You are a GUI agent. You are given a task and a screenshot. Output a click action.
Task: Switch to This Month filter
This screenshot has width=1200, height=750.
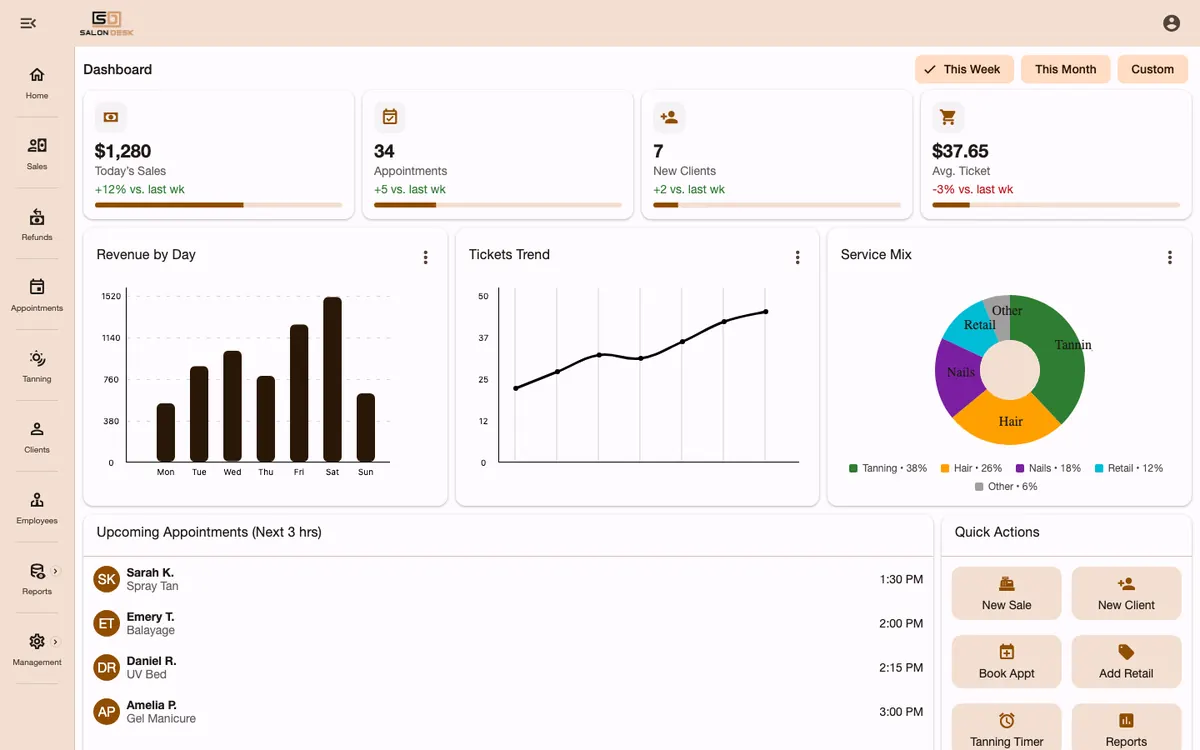(1065, 69)
